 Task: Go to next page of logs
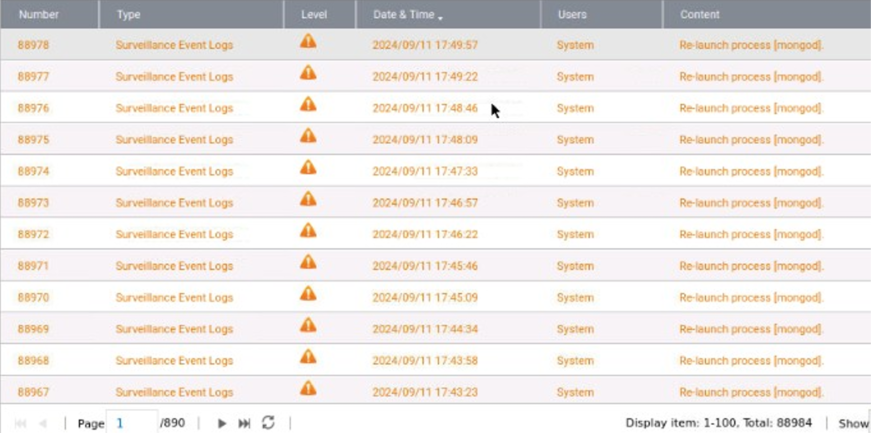[222, 424]
